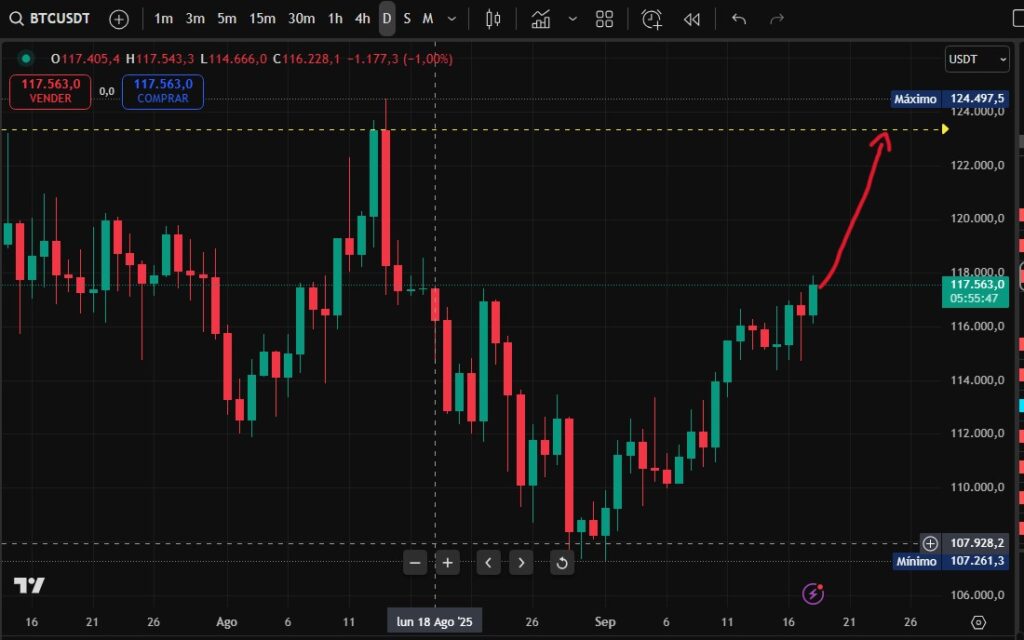Image resolution: width=1024 pixels, height=640 pixels.
Task: Expand the chart style options chevron
Action: pos(573,18)
